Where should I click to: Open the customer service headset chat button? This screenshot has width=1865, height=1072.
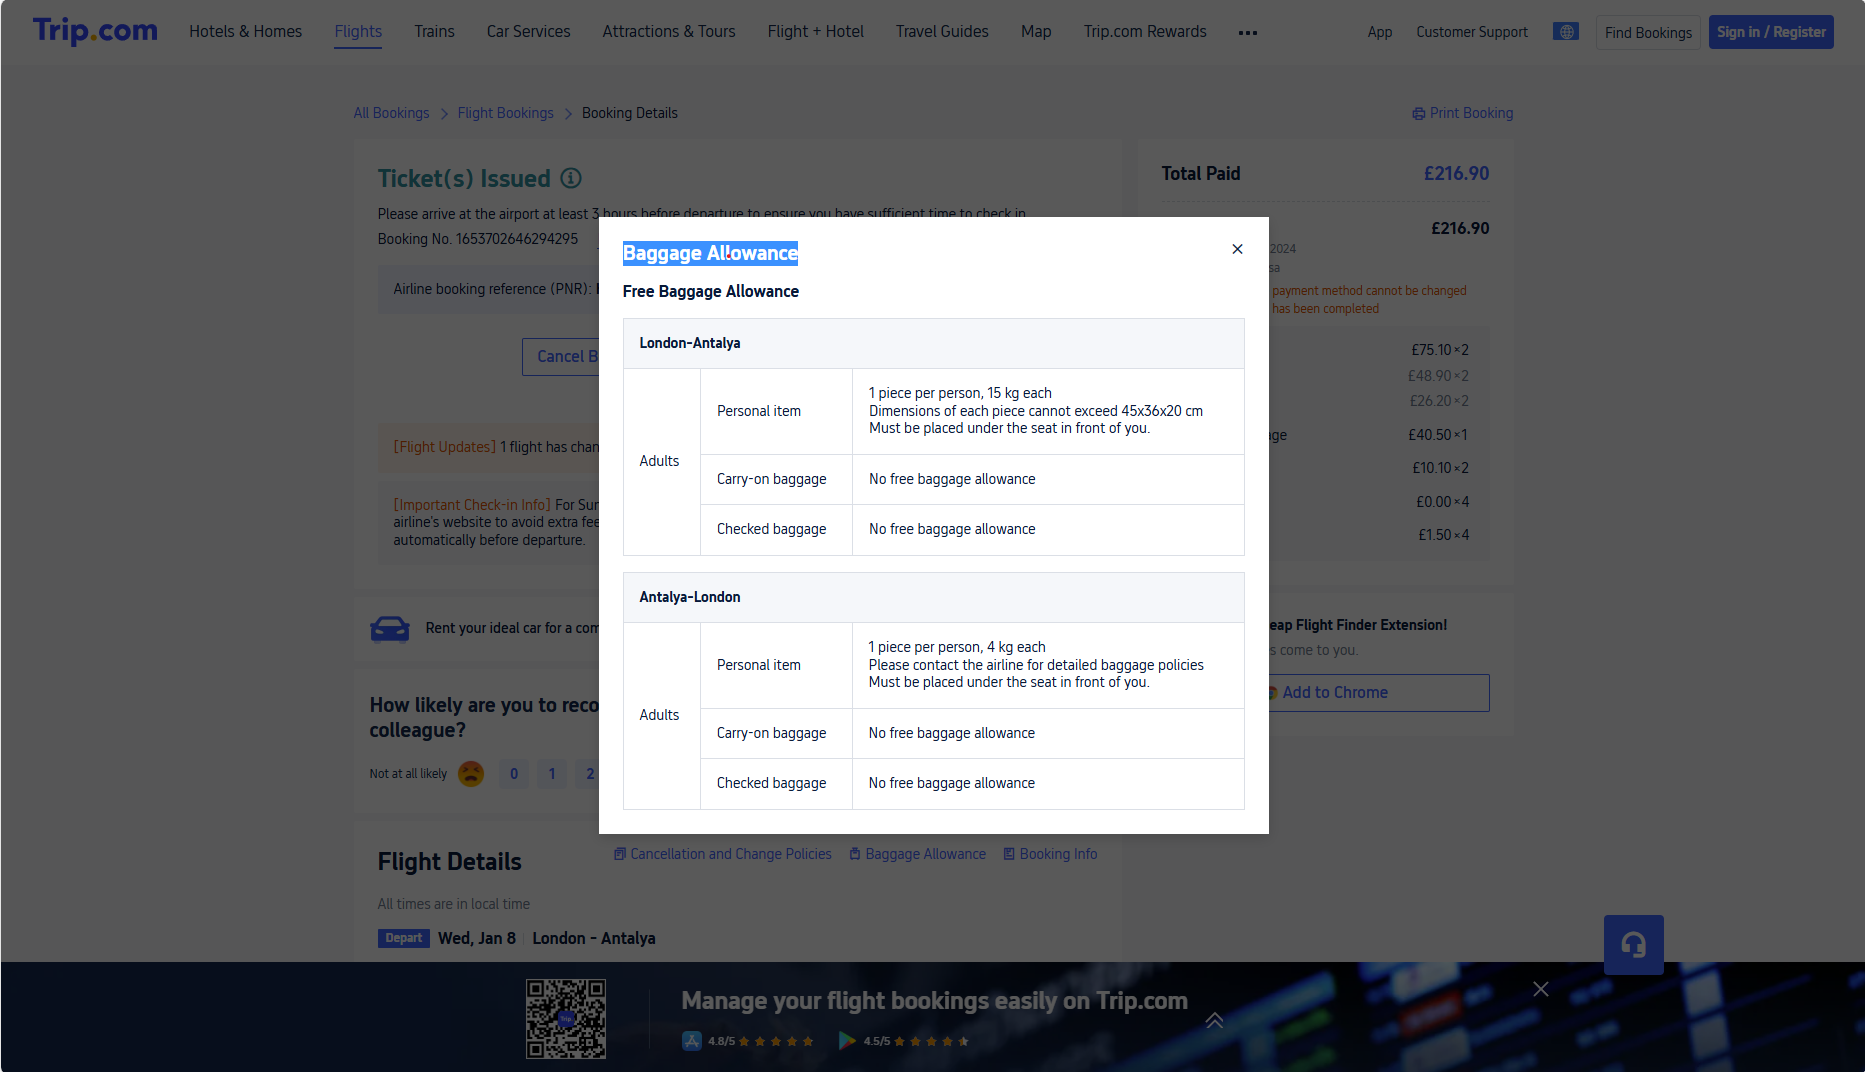1633,944
